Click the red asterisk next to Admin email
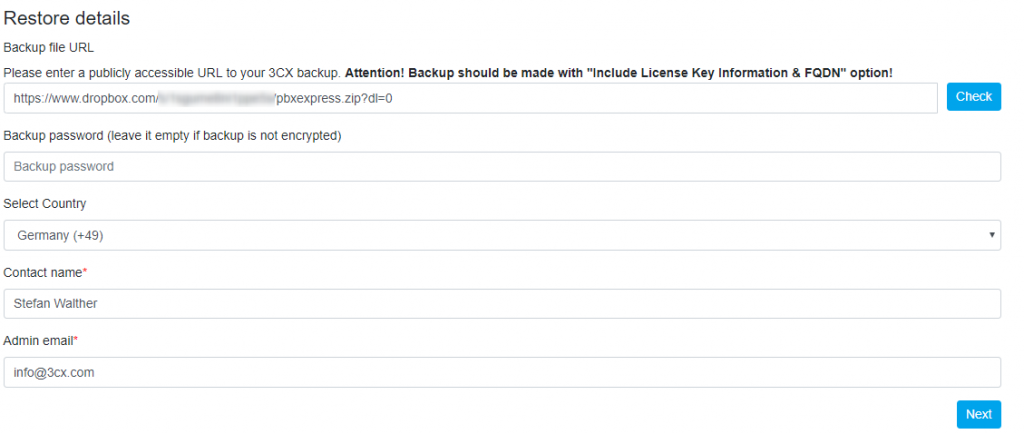This screenshot has height=434, width=1024. coord(76,340)
